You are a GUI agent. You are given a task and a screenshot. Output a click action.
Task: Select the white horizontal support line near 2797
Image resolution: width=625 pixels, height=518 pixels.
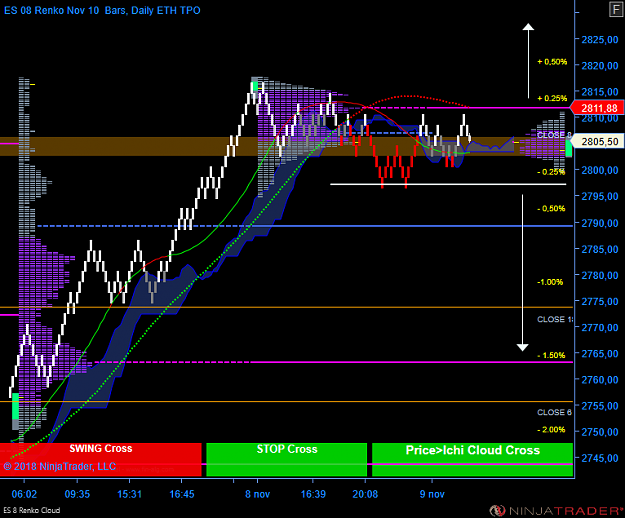click(x=448, y=184)
